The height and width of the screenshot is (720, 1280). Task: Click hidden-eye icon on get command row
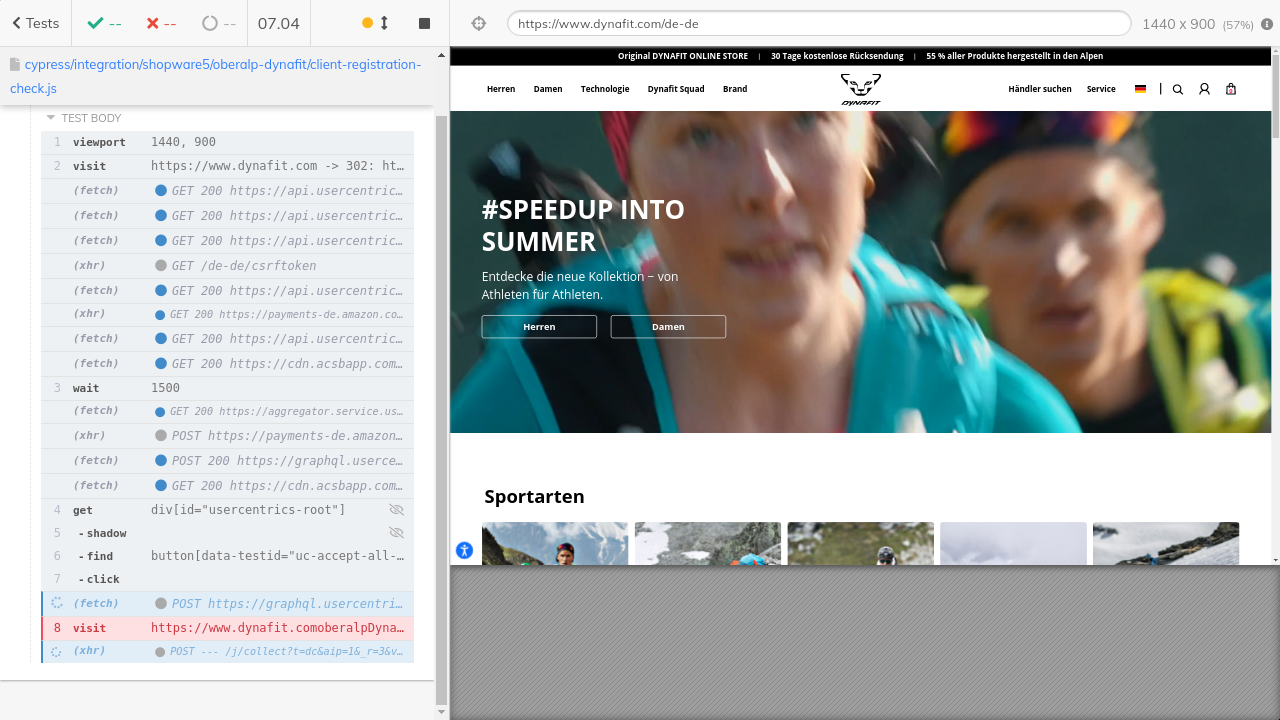[396, 510]
